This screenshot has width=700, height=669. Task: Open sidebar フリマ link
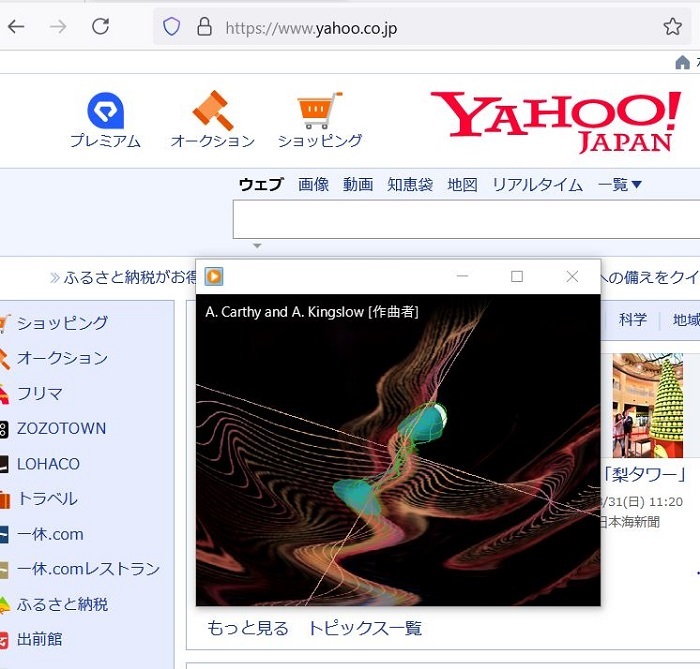coord(39,393)
